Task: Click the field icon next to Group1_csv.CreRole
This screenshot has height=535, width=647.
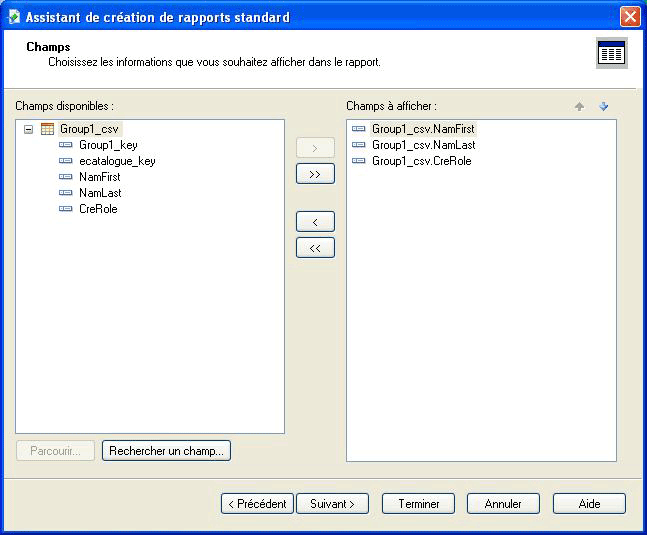Action: point(359,161)
